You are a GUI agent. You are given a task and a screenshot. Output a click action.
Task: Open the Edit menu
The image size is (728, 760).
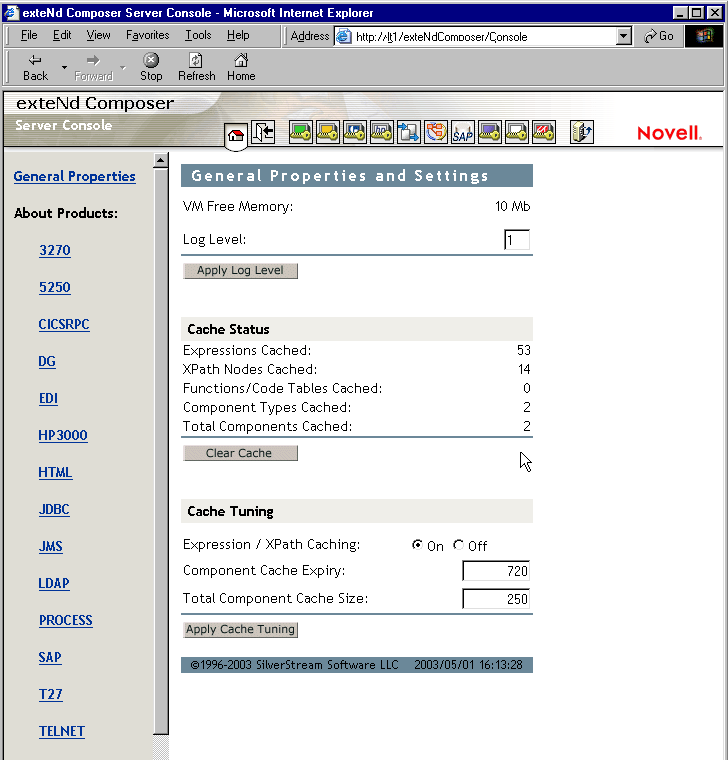62,35
